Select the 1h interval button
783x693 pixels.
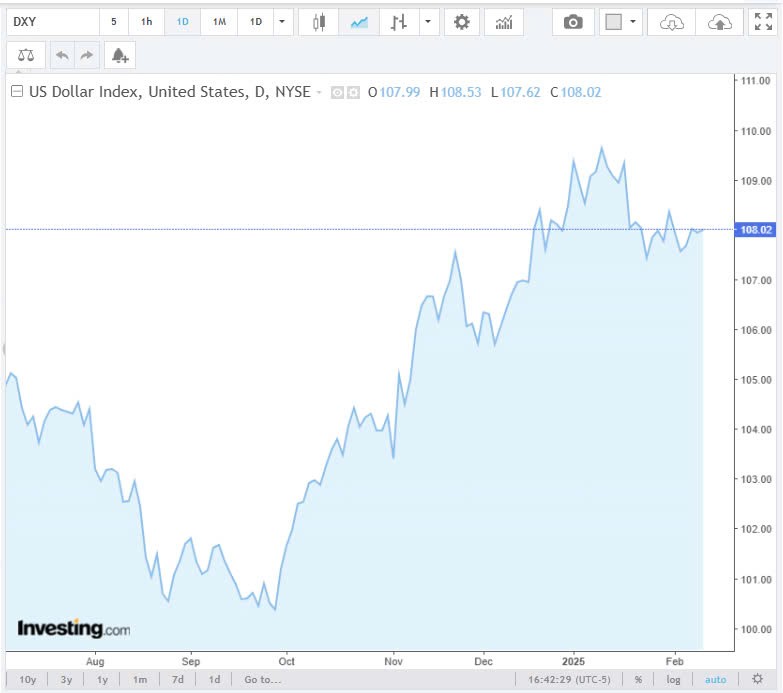click(x=146, y=22)
